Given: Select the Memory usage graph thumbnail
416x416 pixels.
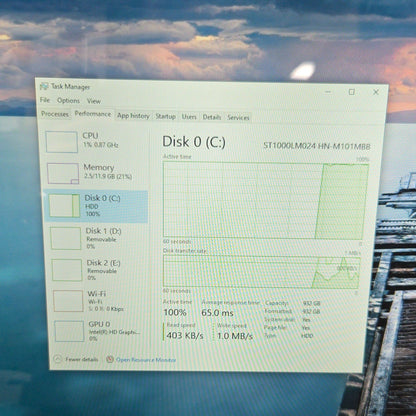Looking at the screenshot, I should [x=63, y=173].
